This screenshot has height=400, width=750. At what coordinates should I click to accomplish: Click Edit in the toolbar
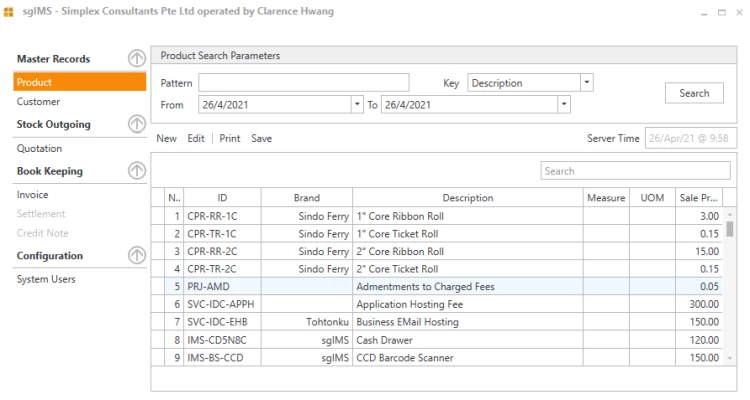[196, 138]
